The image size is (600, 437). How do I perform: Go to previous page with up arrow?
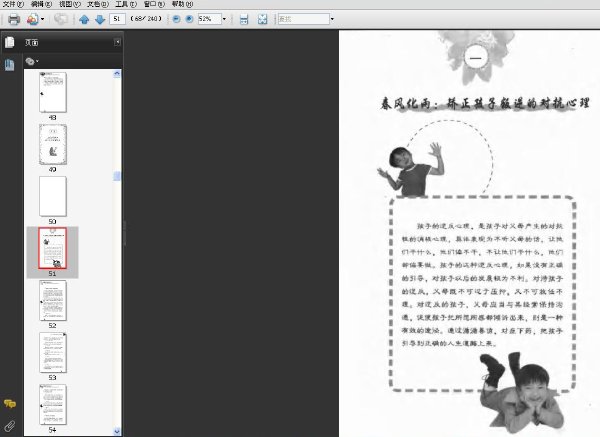pyautogui.click(x=84, y=19)
